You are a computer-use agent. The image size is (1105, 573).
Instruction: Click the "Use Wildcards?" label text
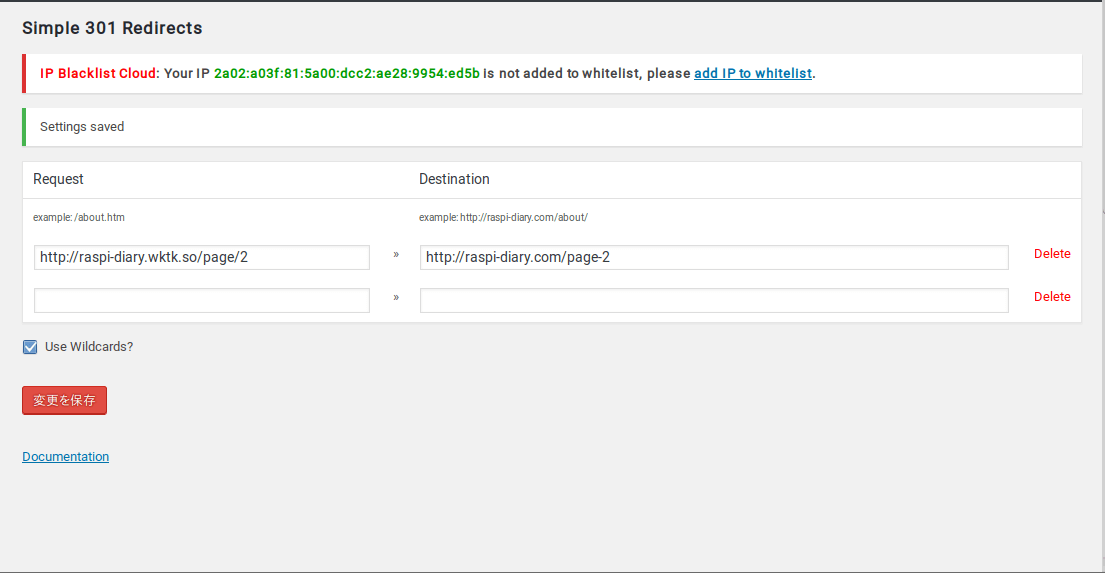point(89,347)
